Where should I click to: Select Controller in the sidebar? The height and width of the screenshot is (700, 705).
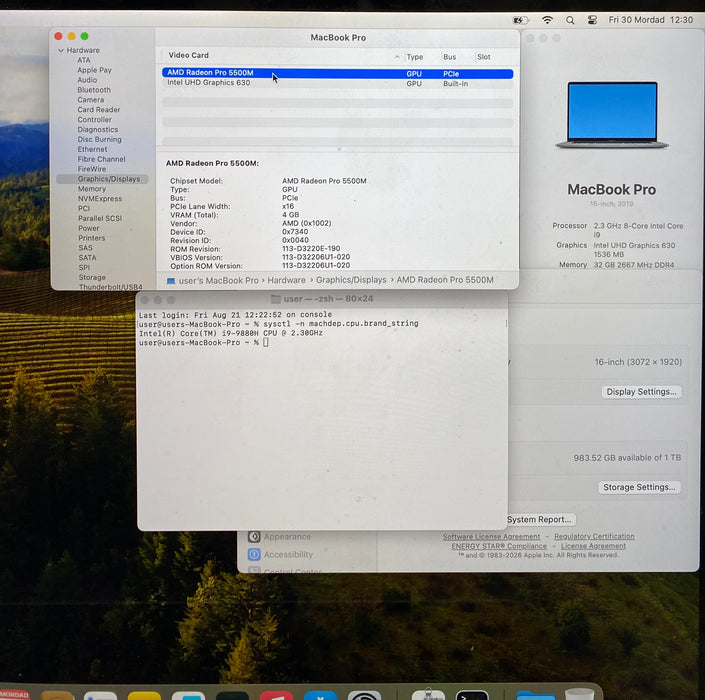pos(94,120)
